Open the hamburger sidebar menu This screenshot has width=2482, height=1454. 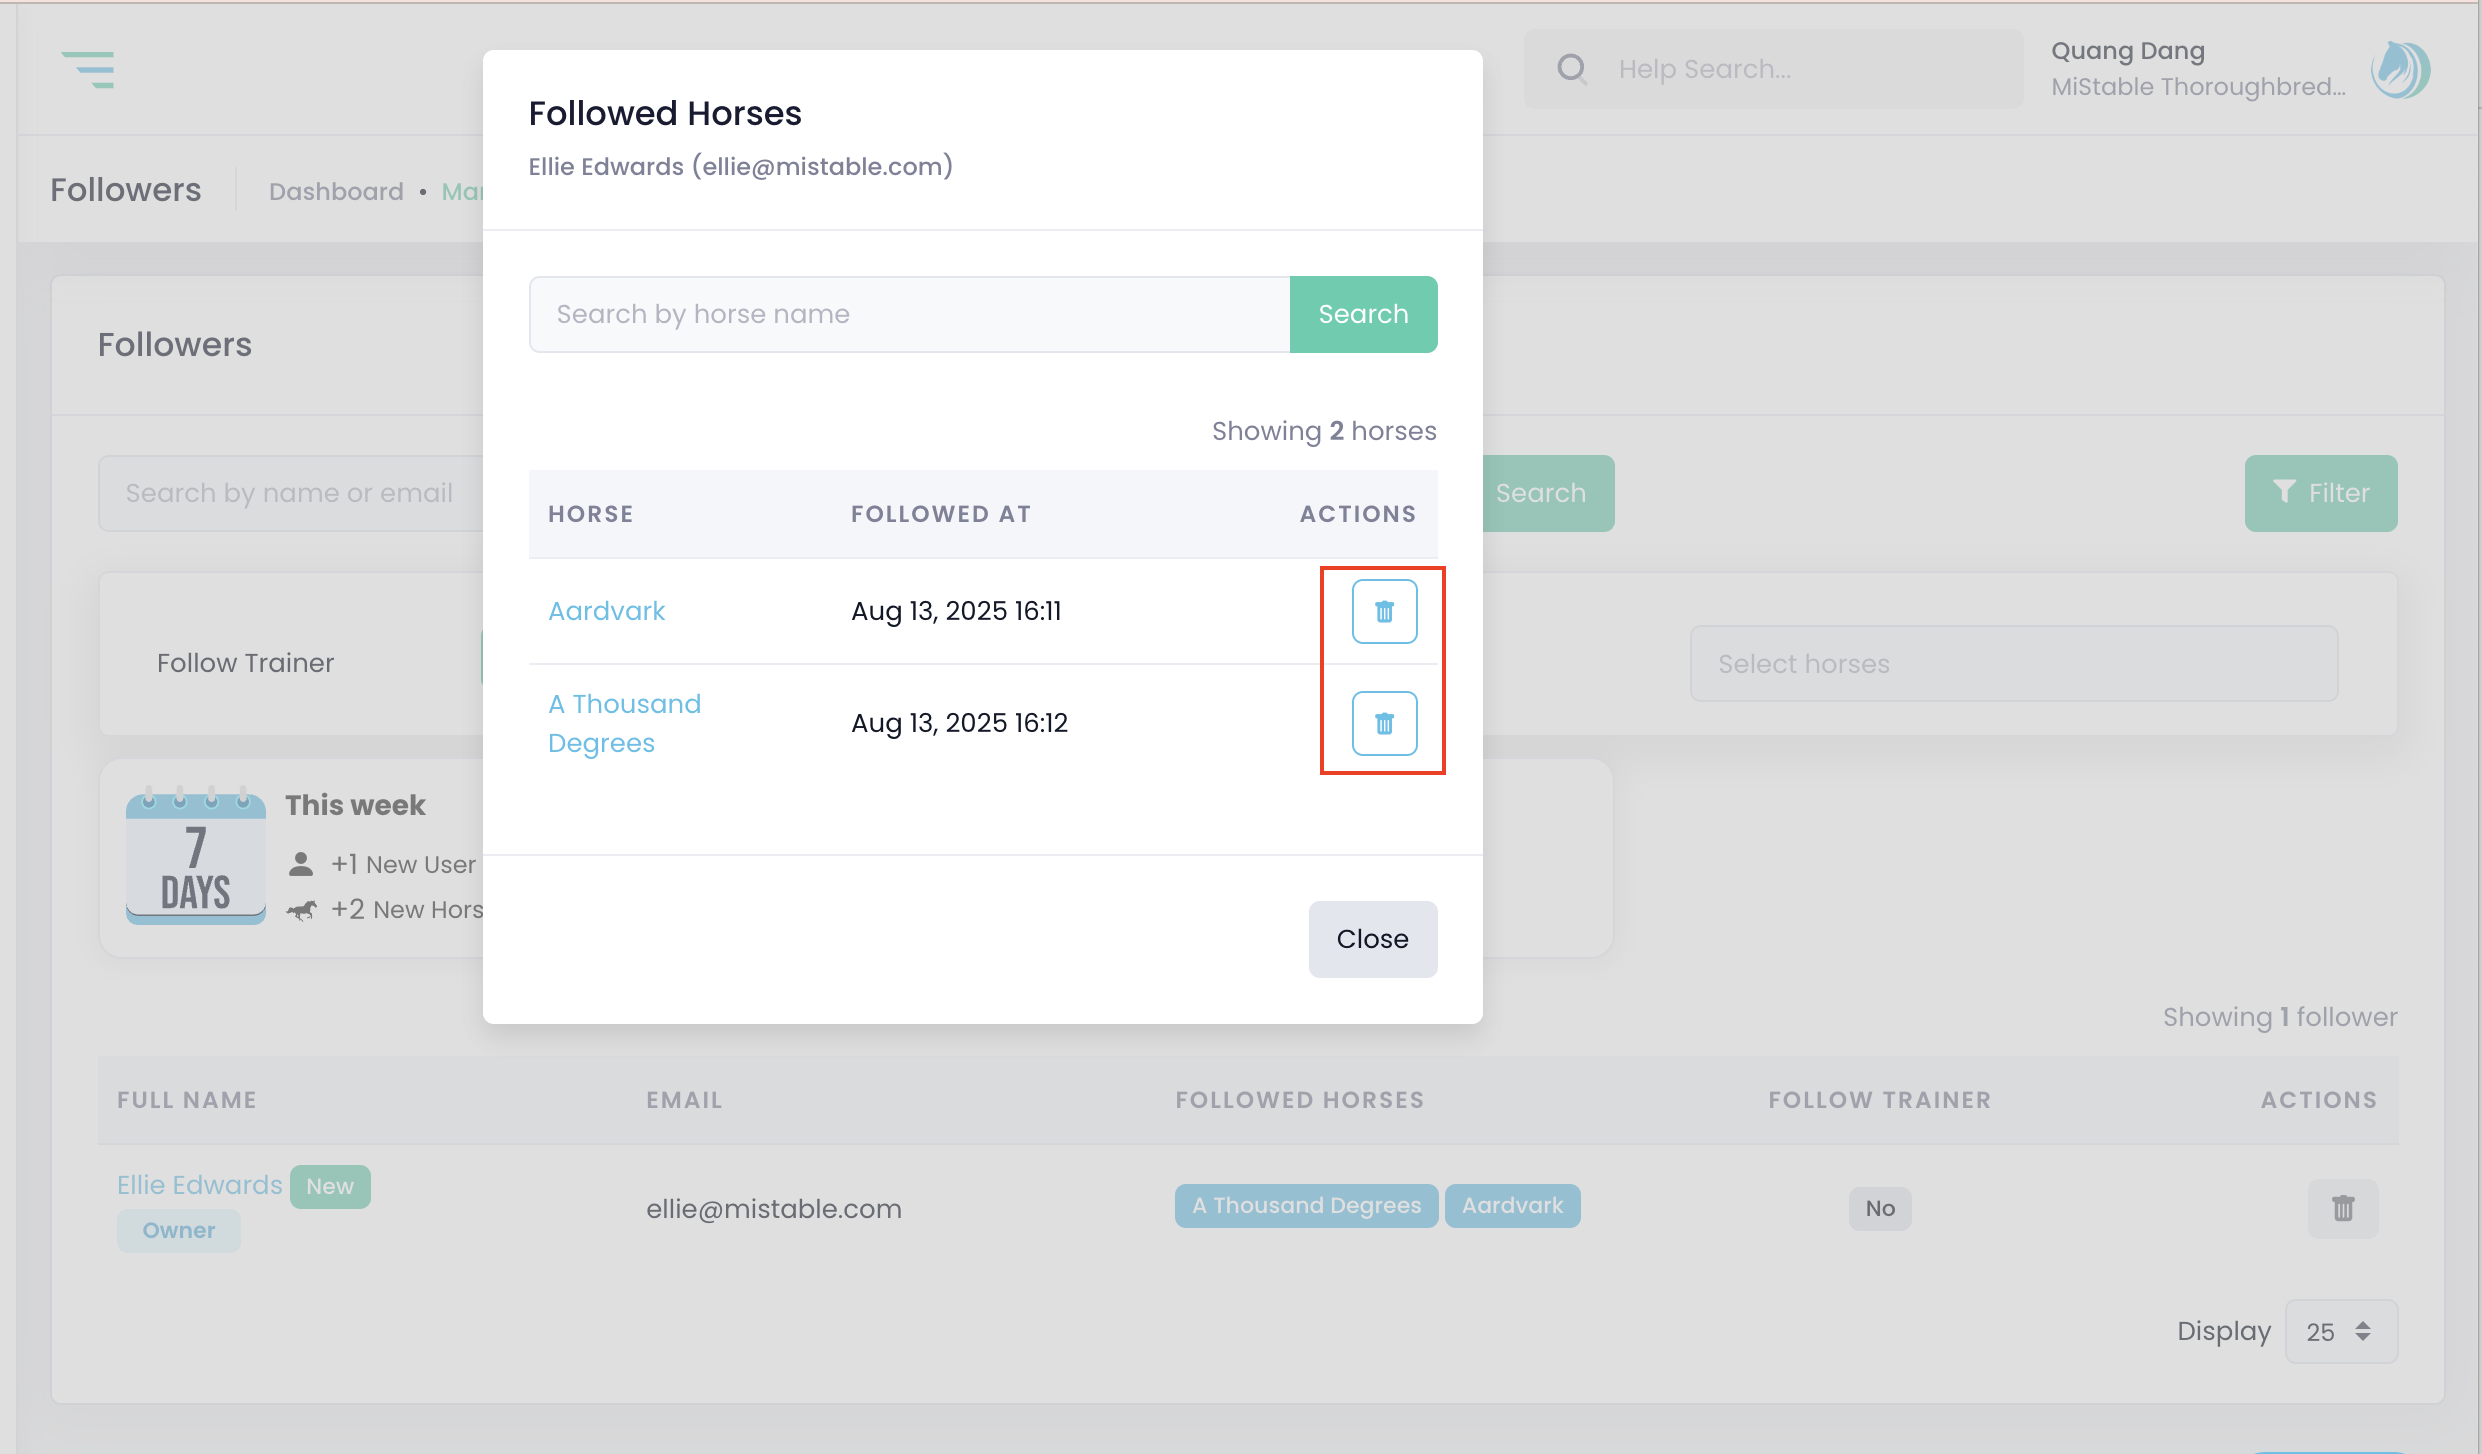point(88,70)
